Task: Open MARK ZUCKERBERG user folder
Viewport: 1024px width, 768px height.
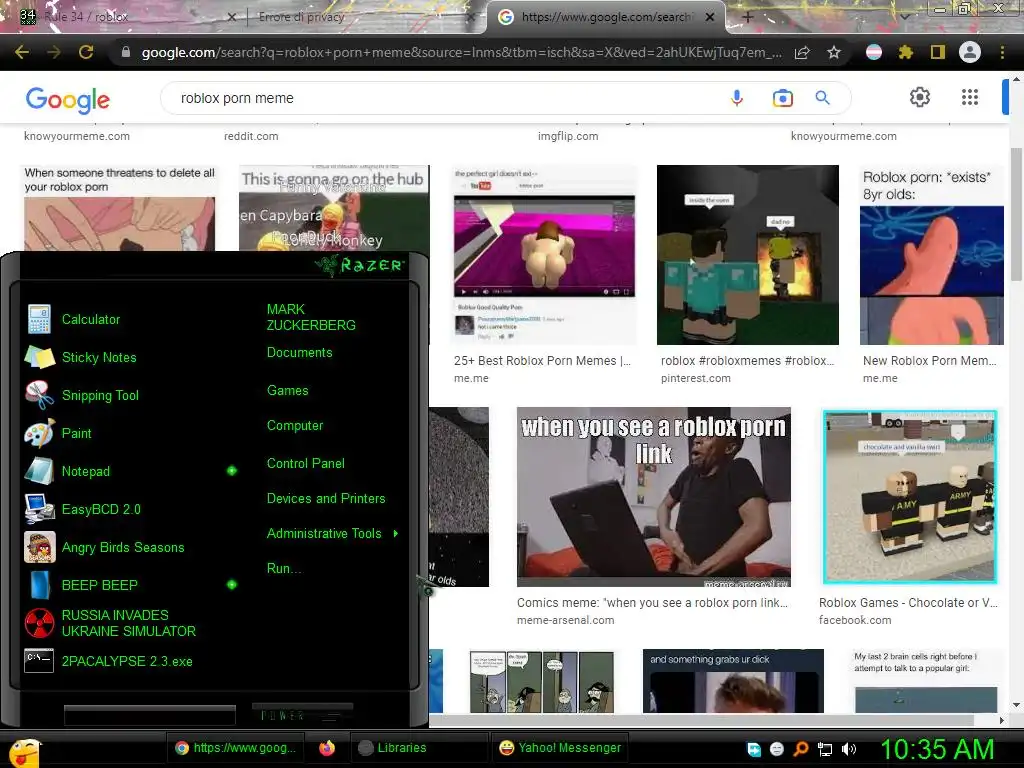Action: 311,317
